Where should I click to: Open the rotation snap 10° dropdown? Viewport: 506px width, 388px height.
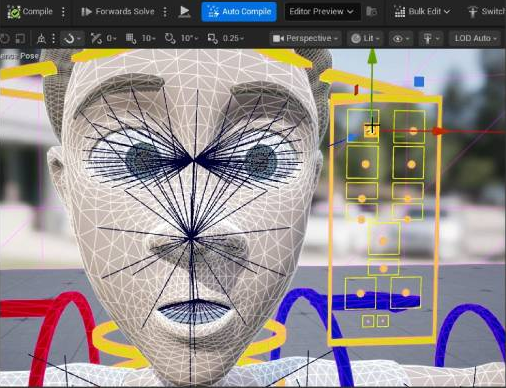point(189,38)
